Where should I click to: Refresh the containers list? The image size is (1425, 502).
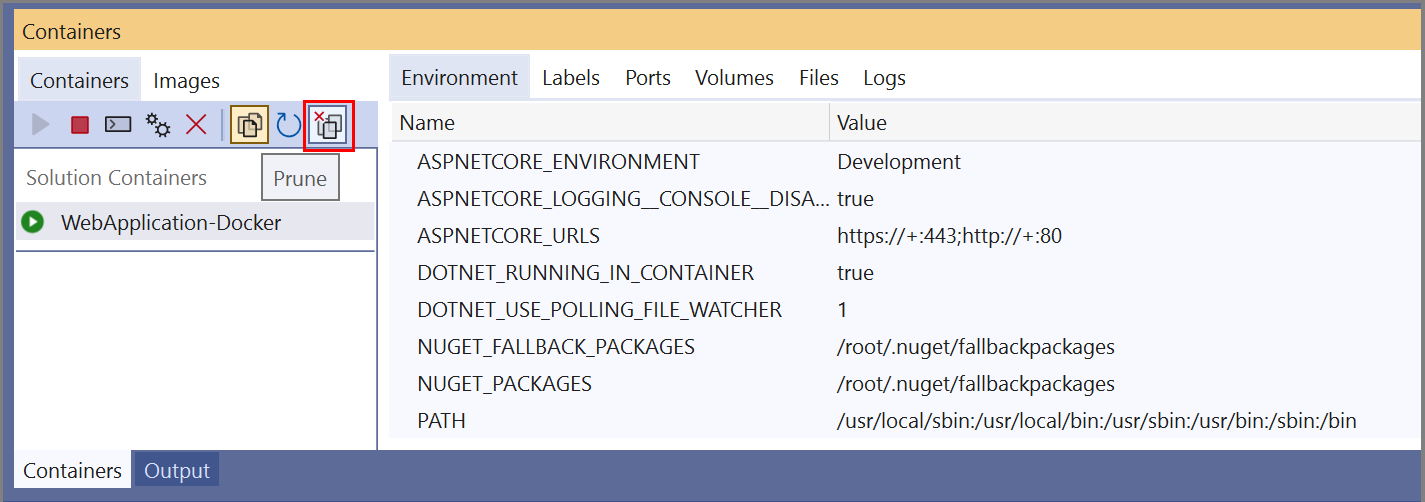coord(288,125)
